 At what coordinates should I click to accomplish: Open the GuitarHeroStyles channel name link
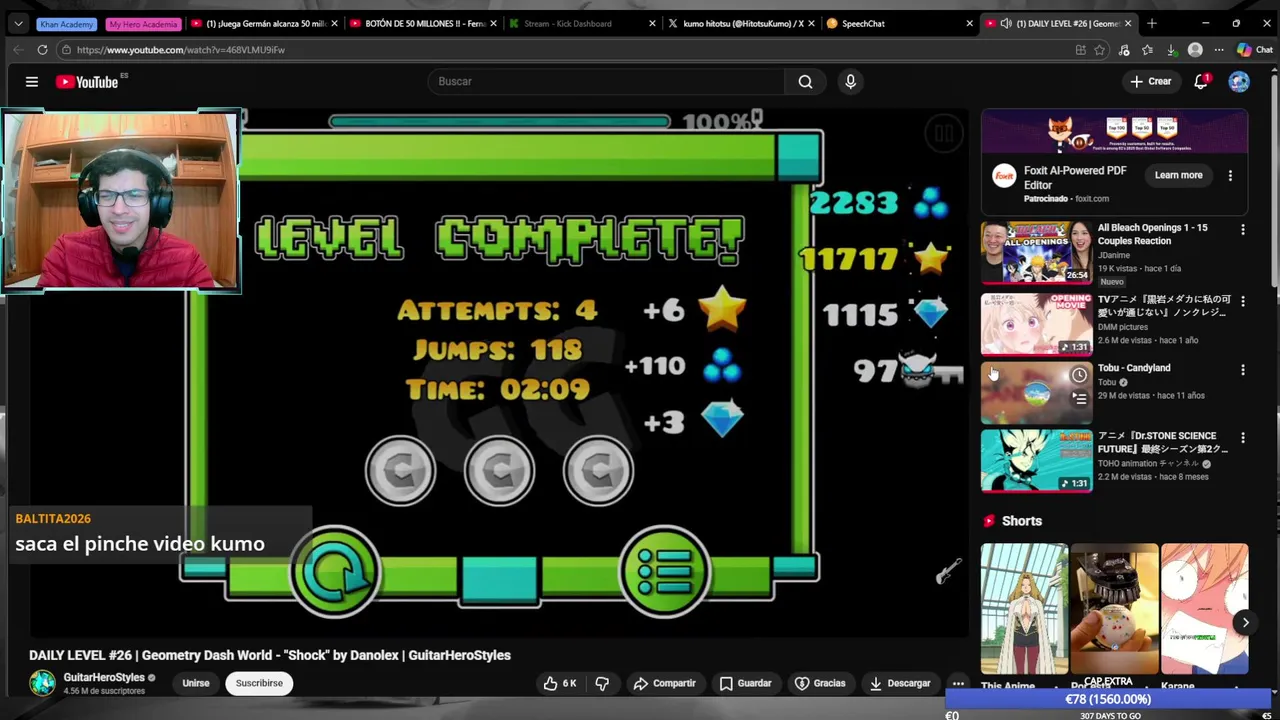(x=104, y=677)
